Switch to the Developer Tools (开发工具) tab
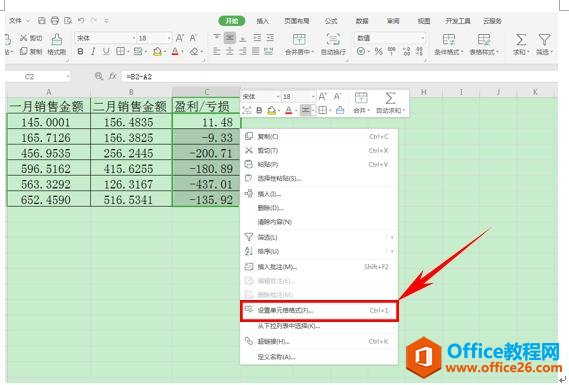The image size is (569, 385). point(458,21)
